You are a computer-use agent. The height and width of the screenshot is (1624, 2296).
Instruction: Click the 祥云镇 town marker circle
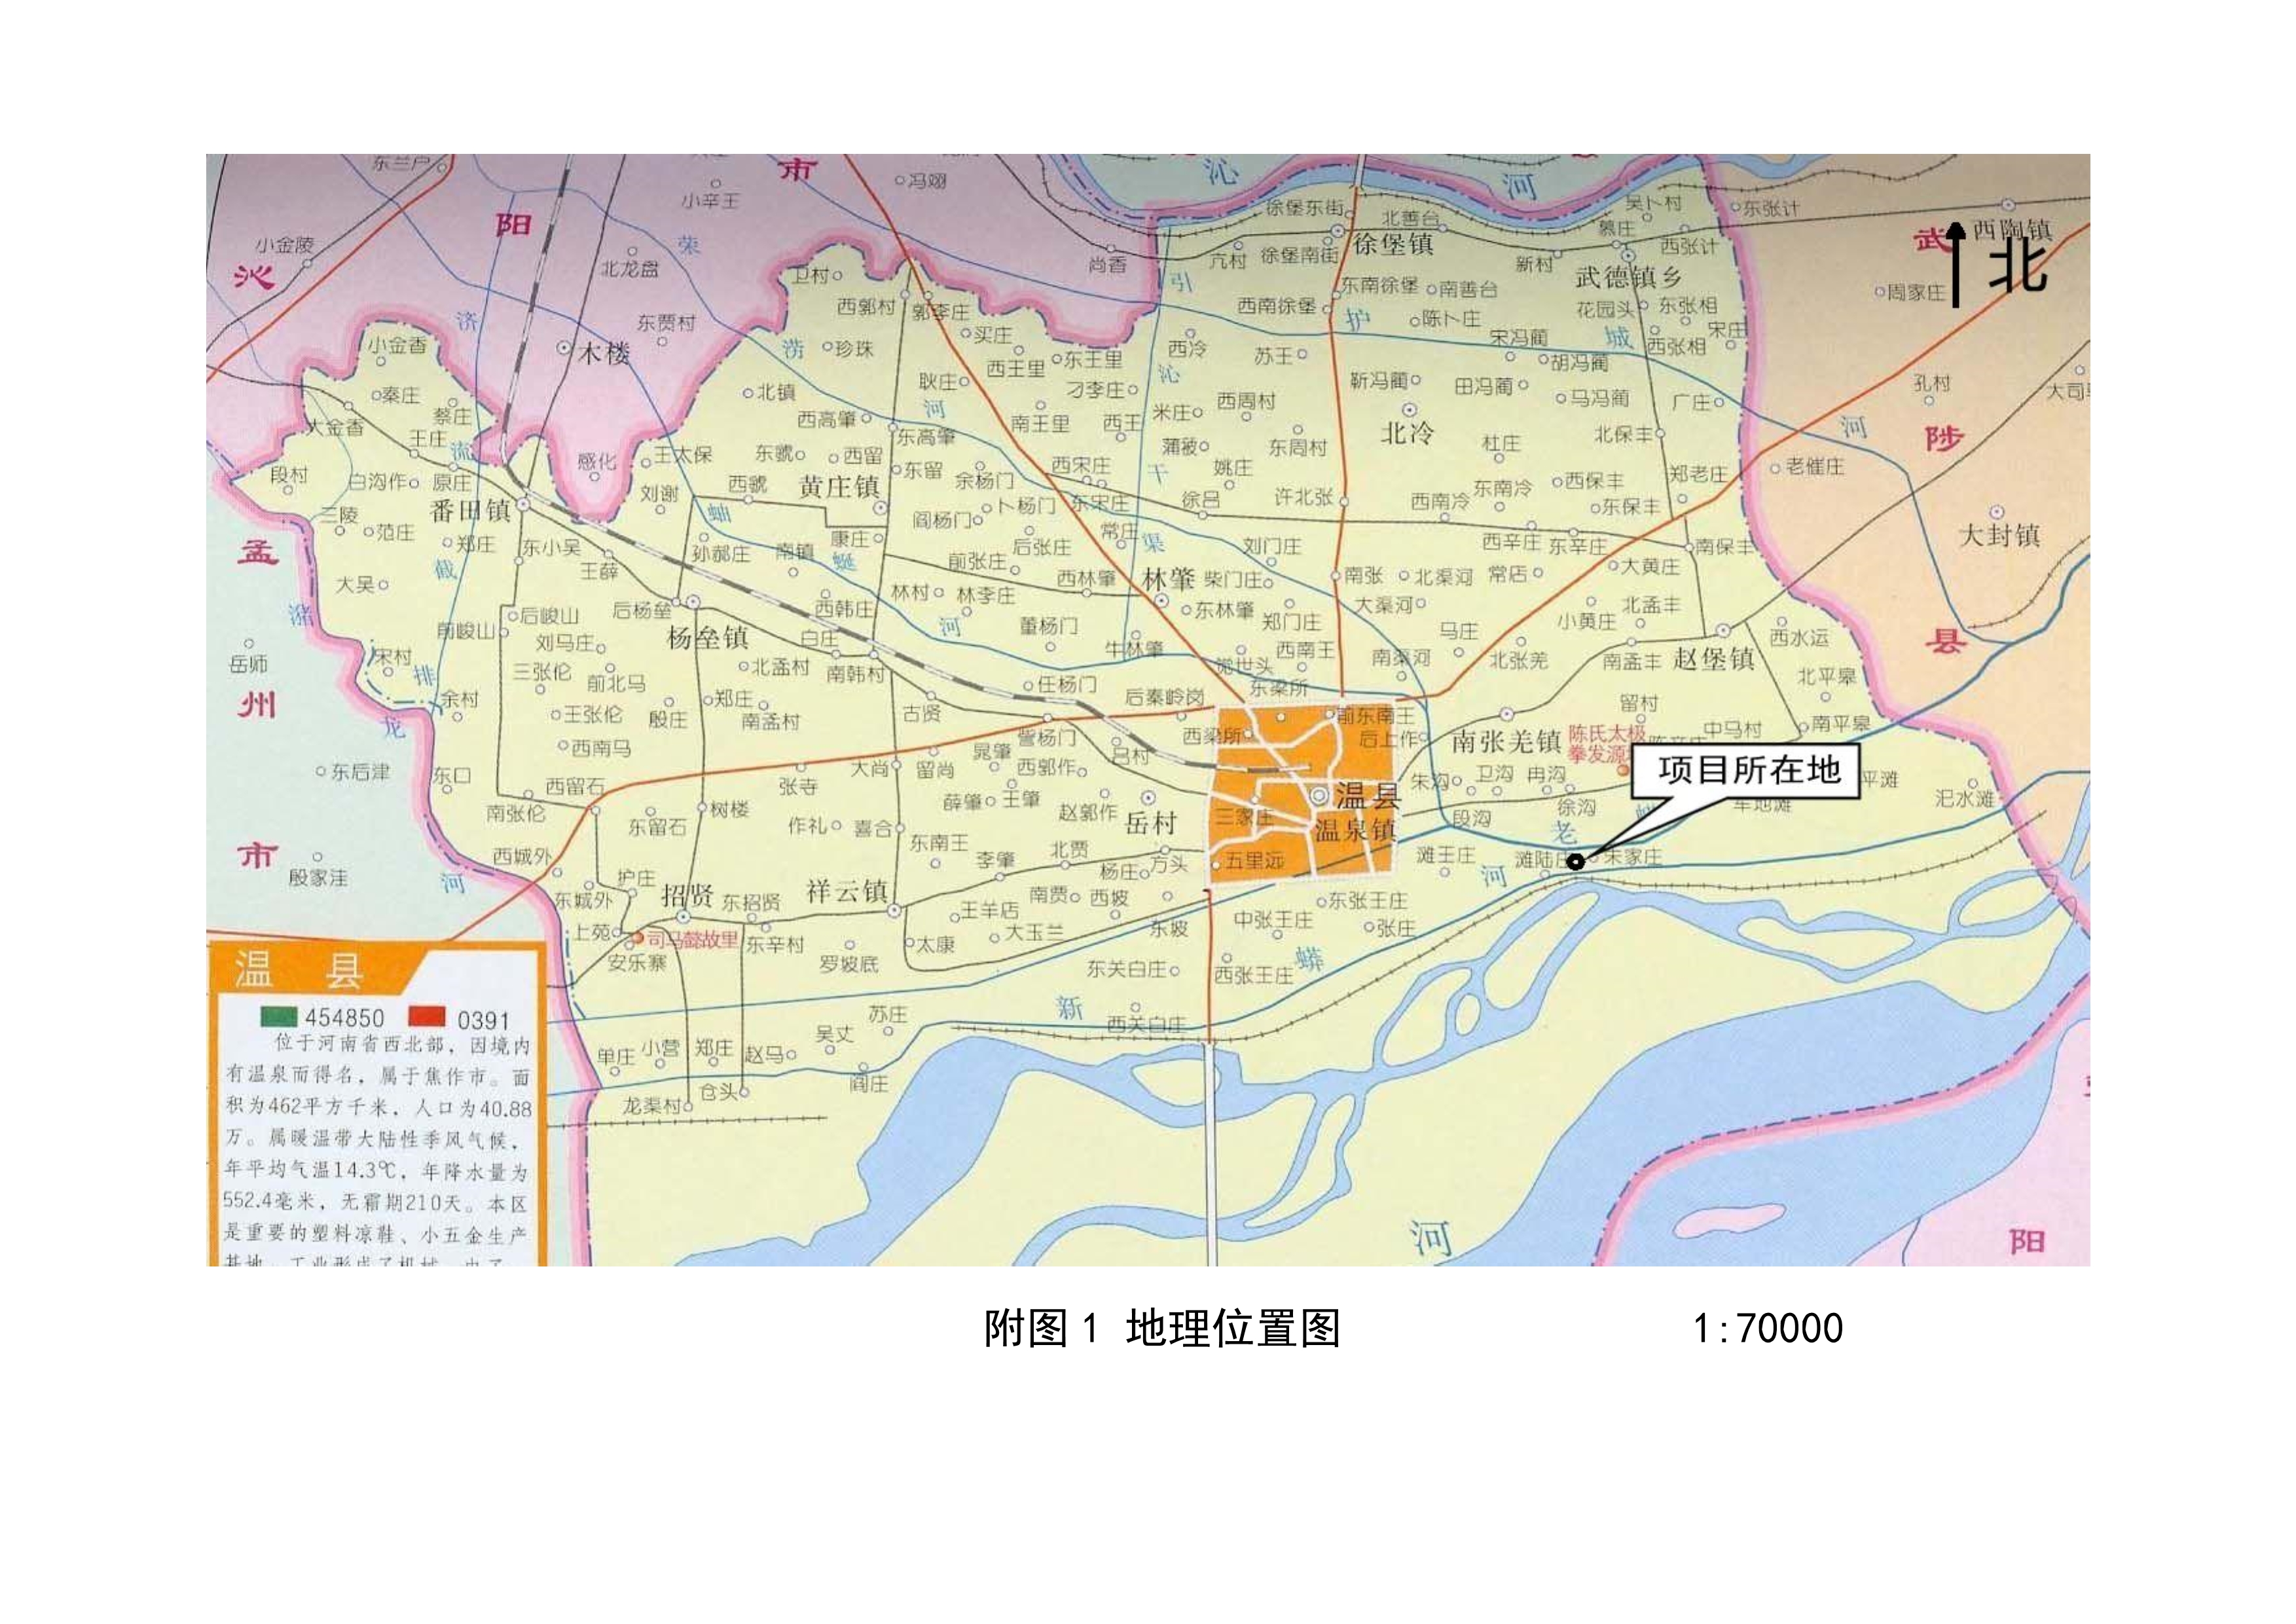(x=895, y=910)
